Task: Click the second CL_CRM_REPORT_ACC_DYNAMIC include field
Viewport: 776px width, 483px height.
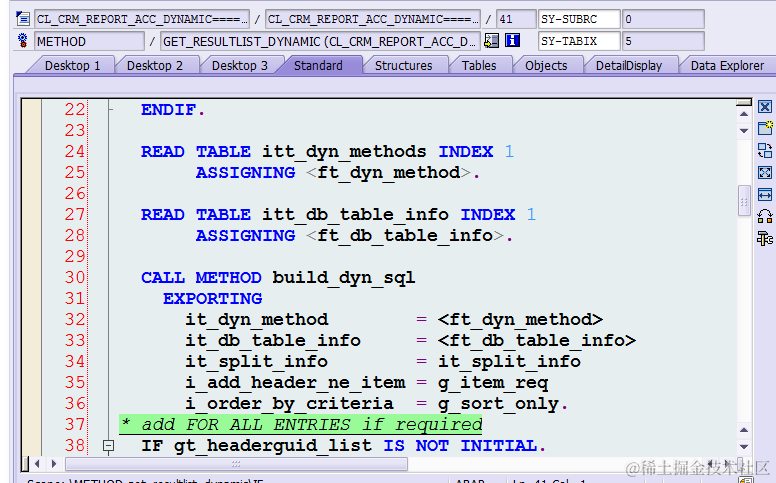Action: (373, 19)
